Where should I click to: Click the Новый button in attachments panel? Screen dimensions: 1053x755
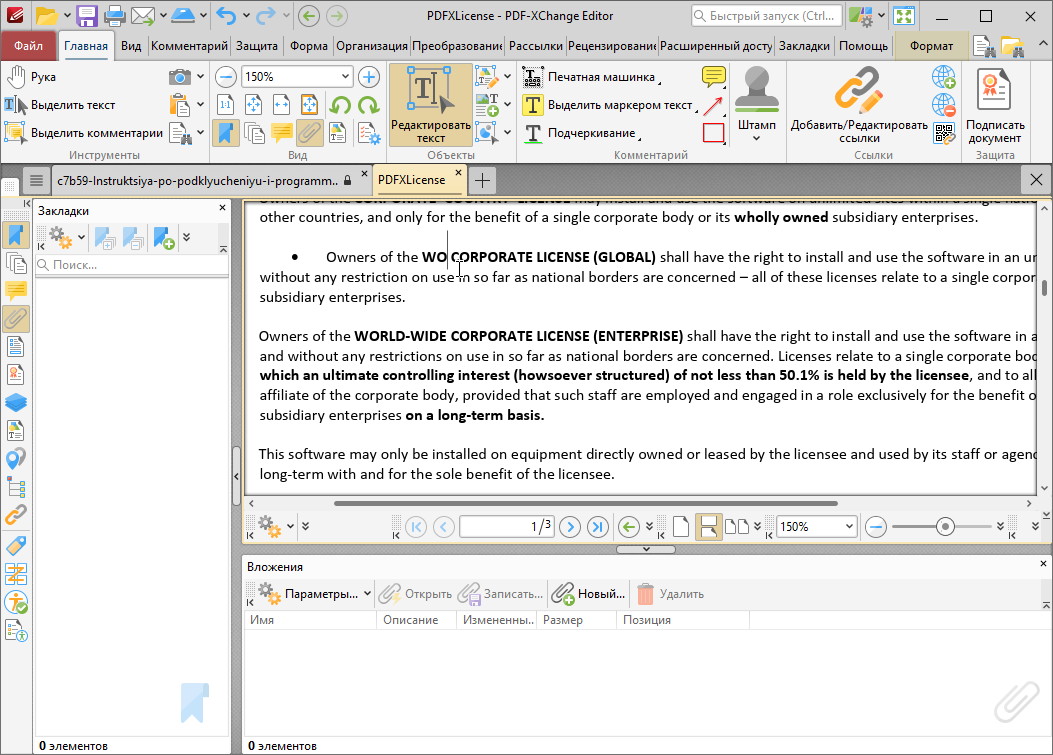tap(589, 594)
